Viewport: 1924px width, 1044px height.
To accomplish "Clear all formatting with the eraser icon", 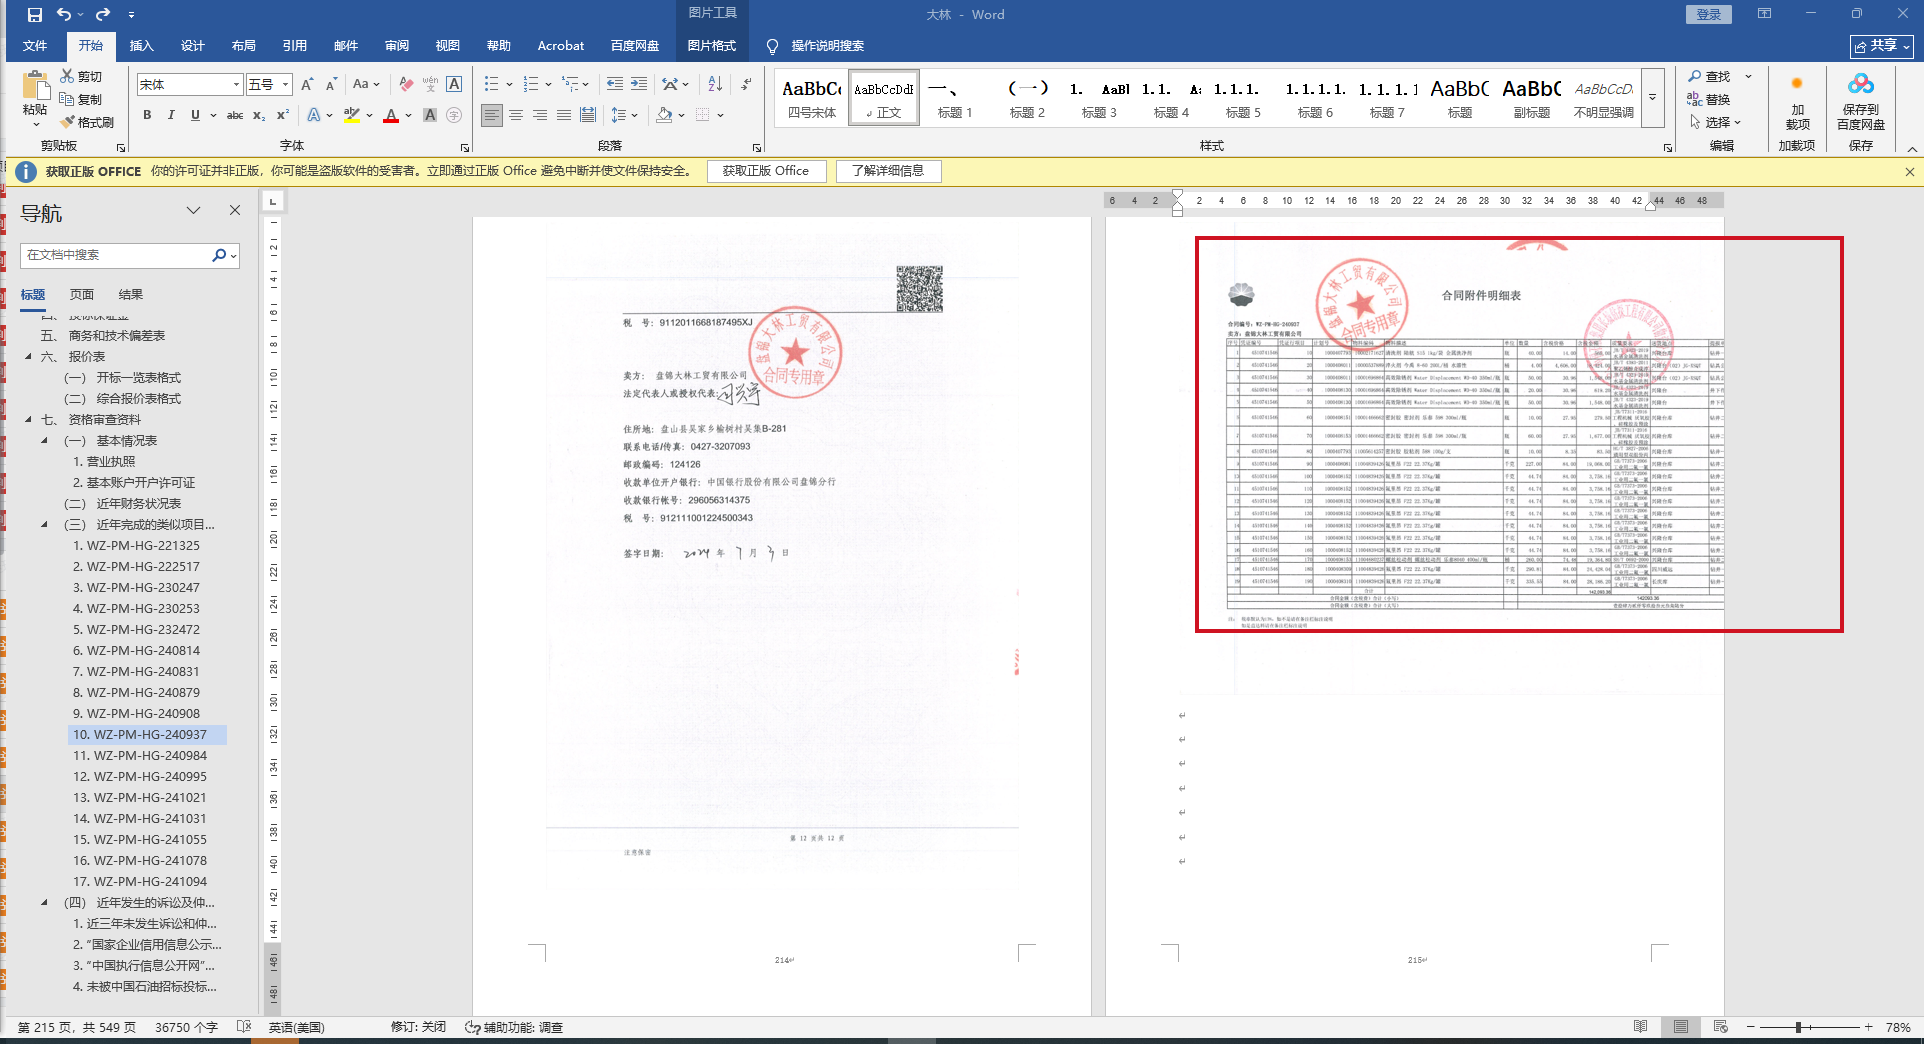I will tap(406, 84).
